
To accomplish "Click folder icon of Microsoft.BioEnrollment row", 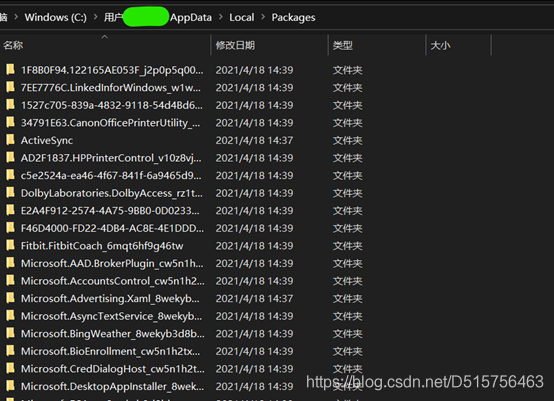I will pyautogui.click(x=10, y=351).
